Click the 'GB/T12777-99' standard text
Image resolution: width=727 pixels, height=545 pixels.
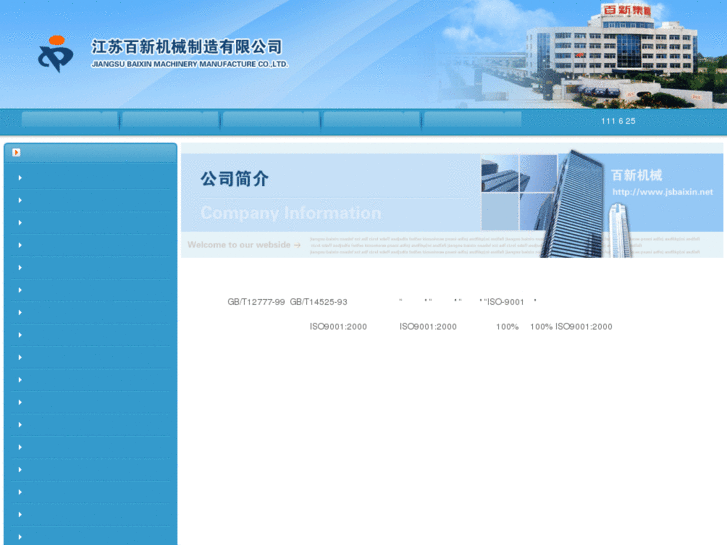pos(256,302)
